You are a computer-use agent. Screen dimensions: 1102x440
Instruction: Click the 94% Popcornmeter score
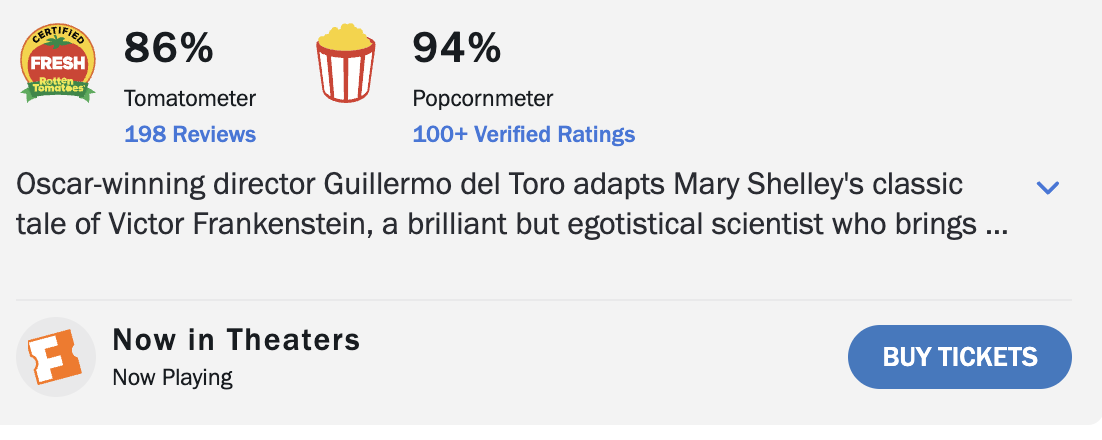click(456, 48)
